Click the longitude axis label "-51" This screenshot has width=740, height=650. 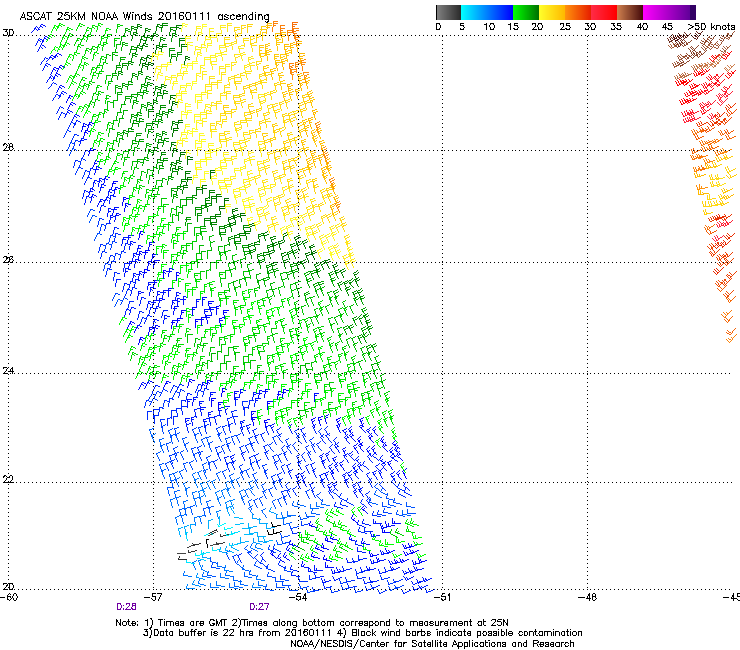tap(442, 597)
